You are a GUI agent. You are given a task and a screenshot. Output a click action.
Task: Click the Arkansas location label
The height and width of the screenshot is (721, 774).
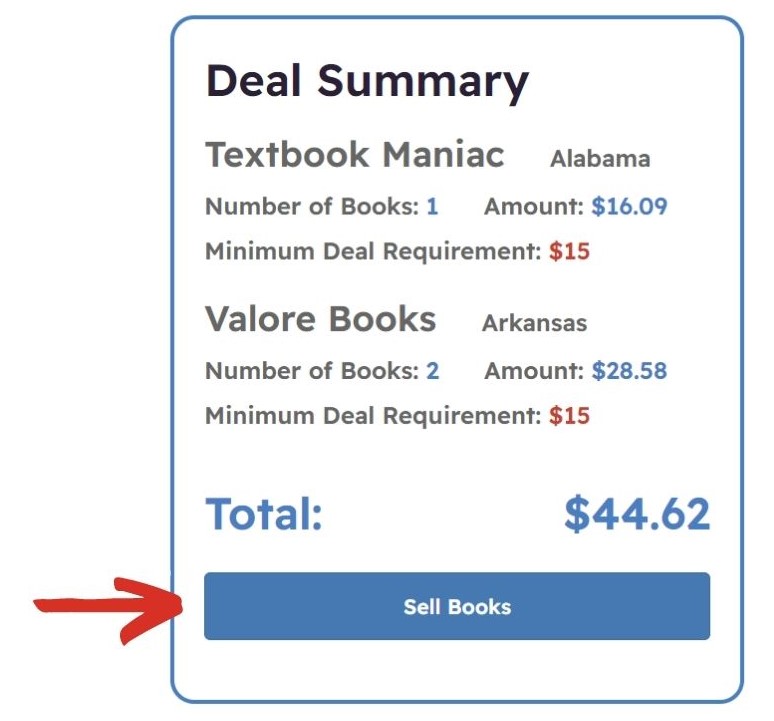[534, 323]
